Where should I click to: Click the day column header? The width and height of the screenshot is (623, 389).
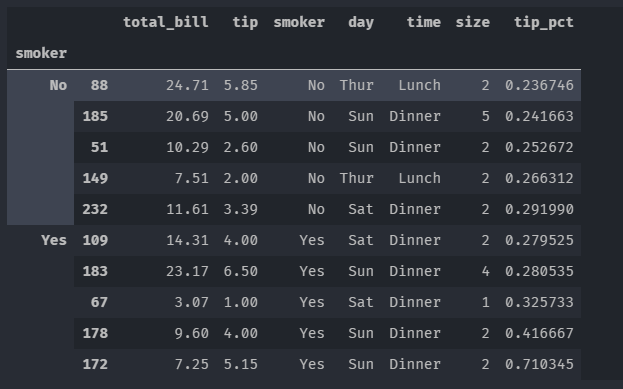click(361, 22)
